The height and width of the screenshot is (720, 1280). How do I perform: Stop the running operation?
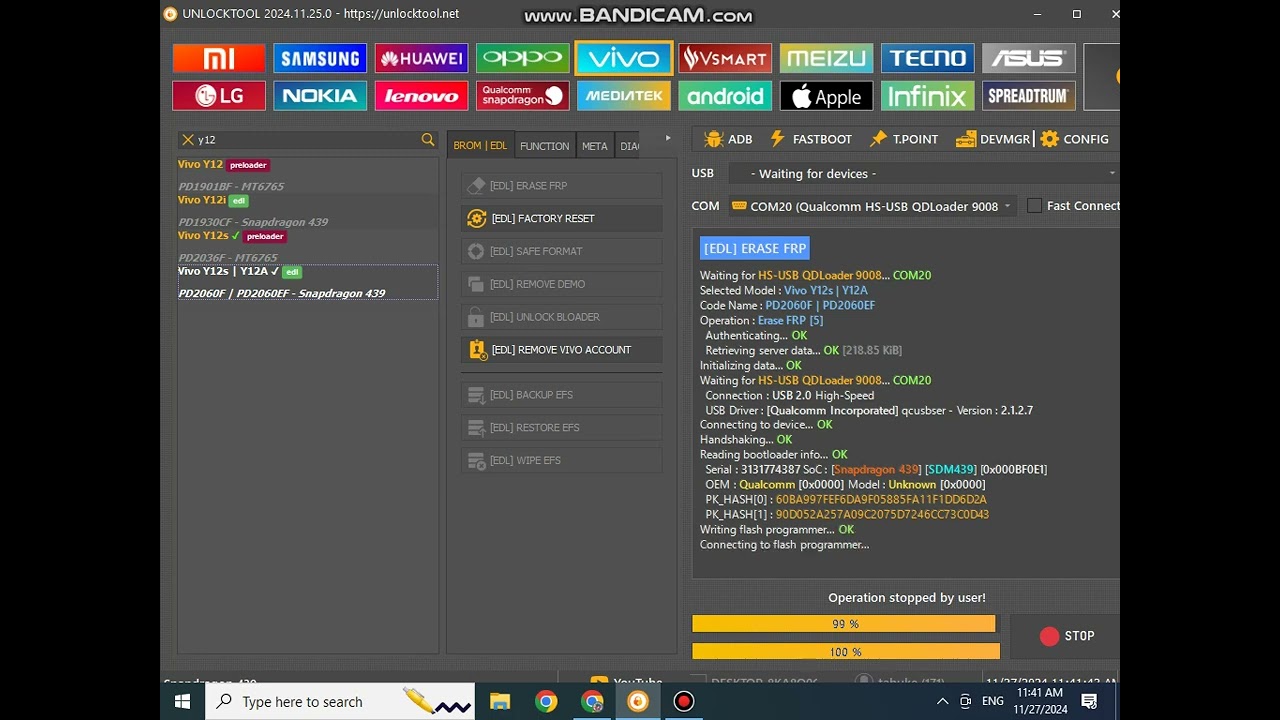[x=1067, y=636]
